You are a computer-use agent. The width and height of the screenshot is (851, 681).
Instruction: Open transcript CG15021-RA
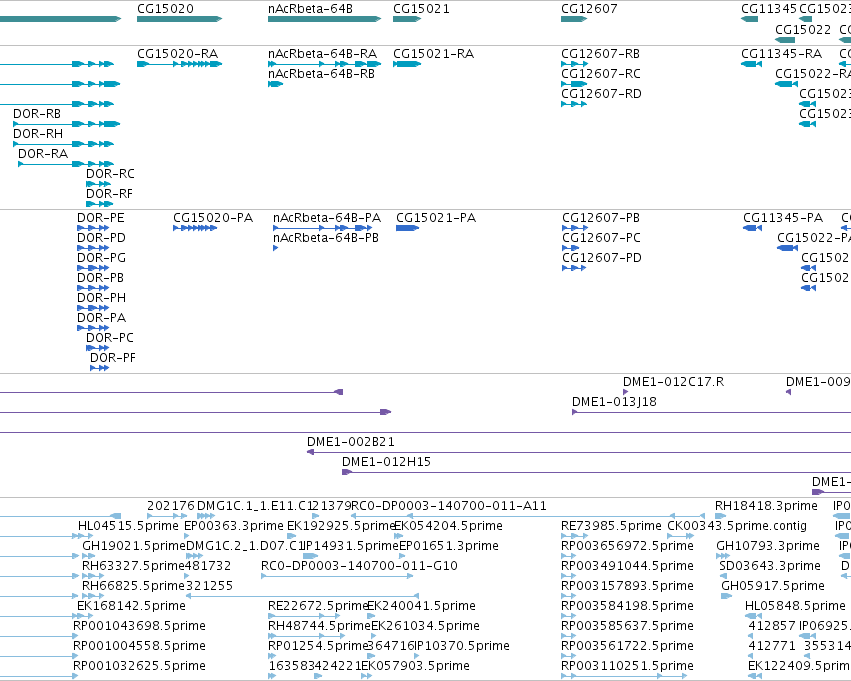click(x=434, y=54)
